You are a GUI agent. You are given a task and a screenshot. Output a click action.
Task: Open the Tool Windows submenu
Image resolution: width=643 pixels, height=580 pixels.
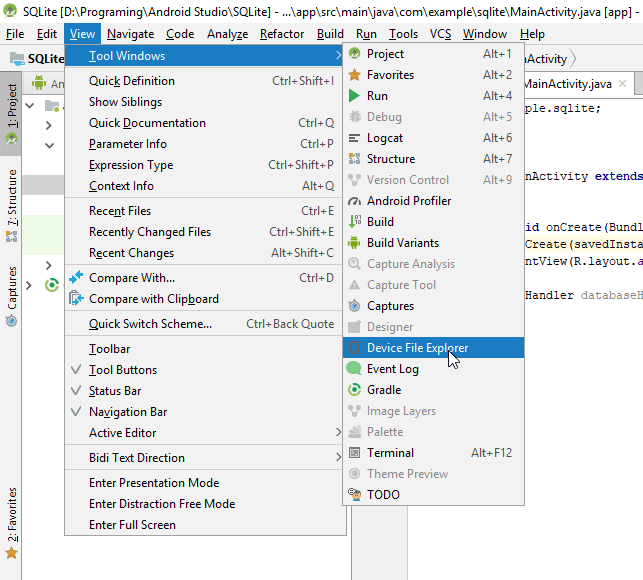pos(204,55)
